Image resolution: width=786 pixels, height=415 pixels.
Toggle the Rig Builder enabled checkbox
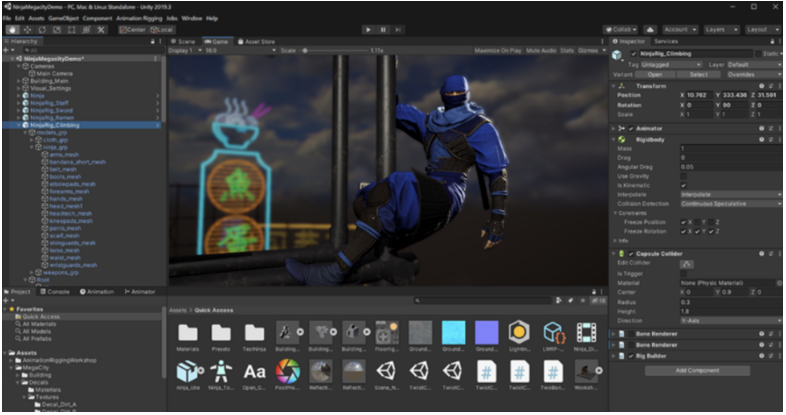(631, 356)
